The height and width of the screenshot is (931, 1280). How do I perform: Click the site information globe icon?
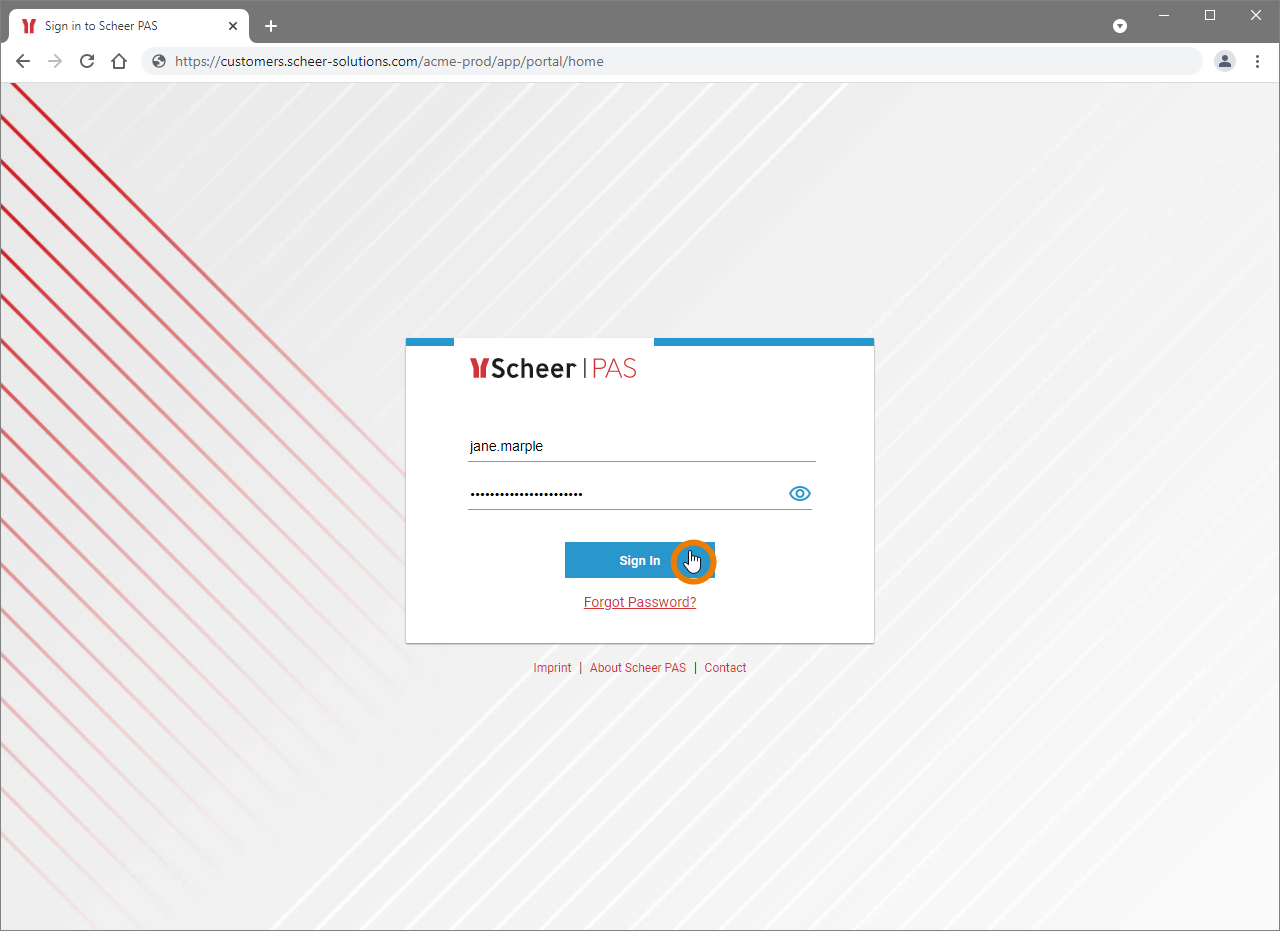pyautogui.click(x=158, y=61)
